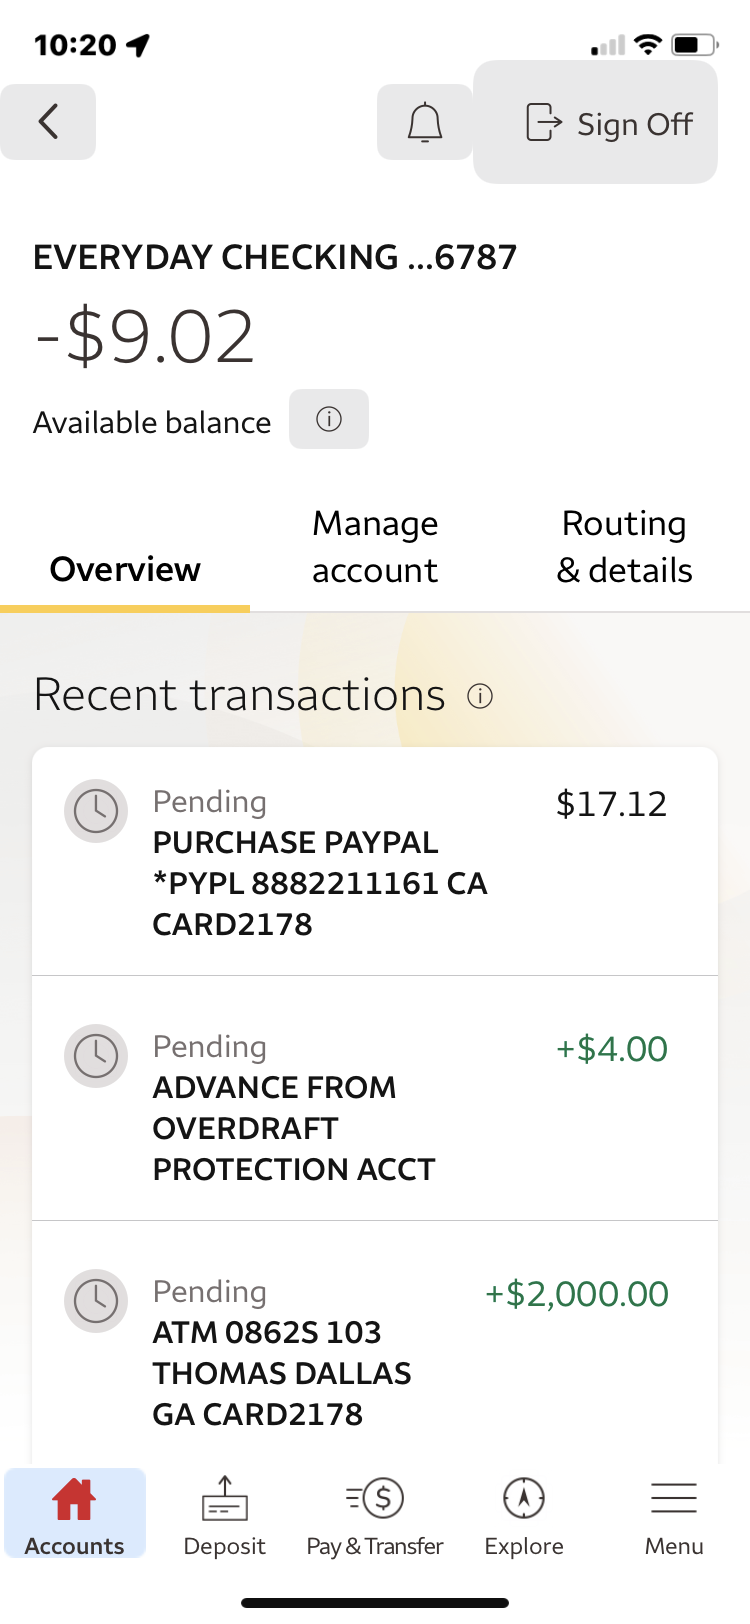This screenshot has height=1624, width=750.
Task: Open Pay & Transfer in bottom navigation
Action: [x=375, y=1514]
